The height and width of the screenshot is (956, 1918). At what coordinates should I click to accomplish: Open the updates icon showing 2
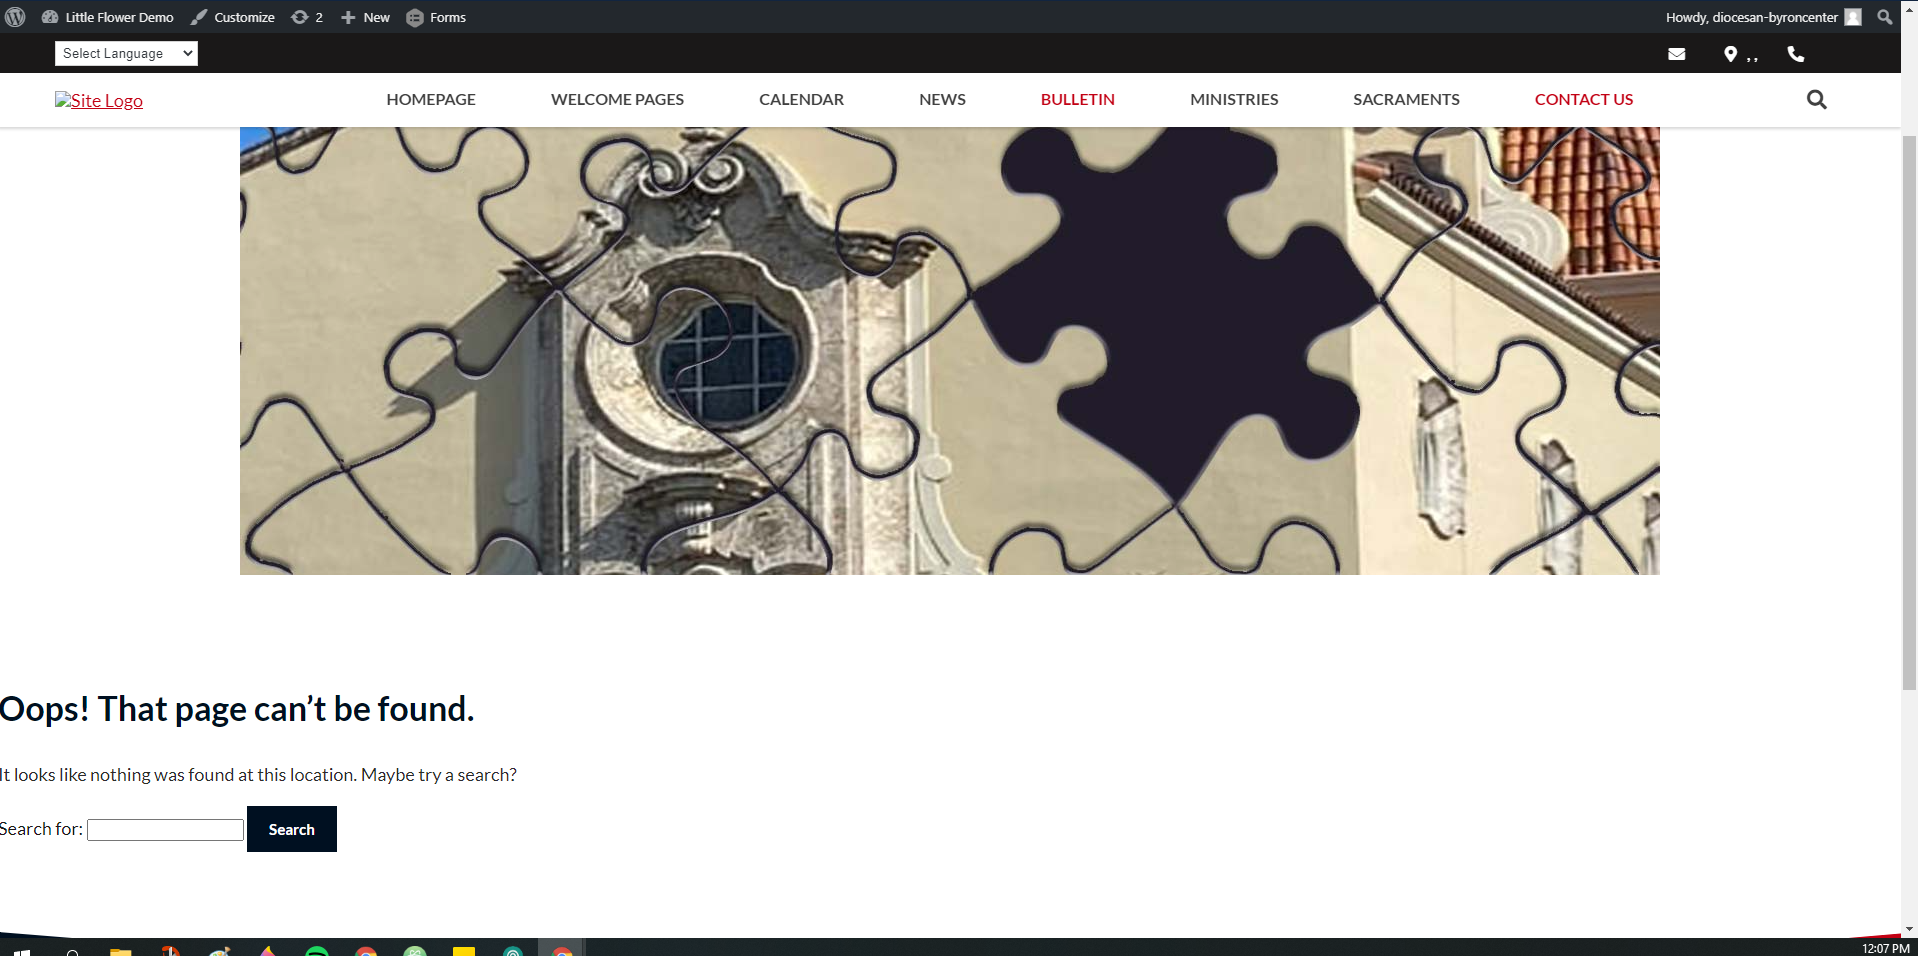(306, 17)
